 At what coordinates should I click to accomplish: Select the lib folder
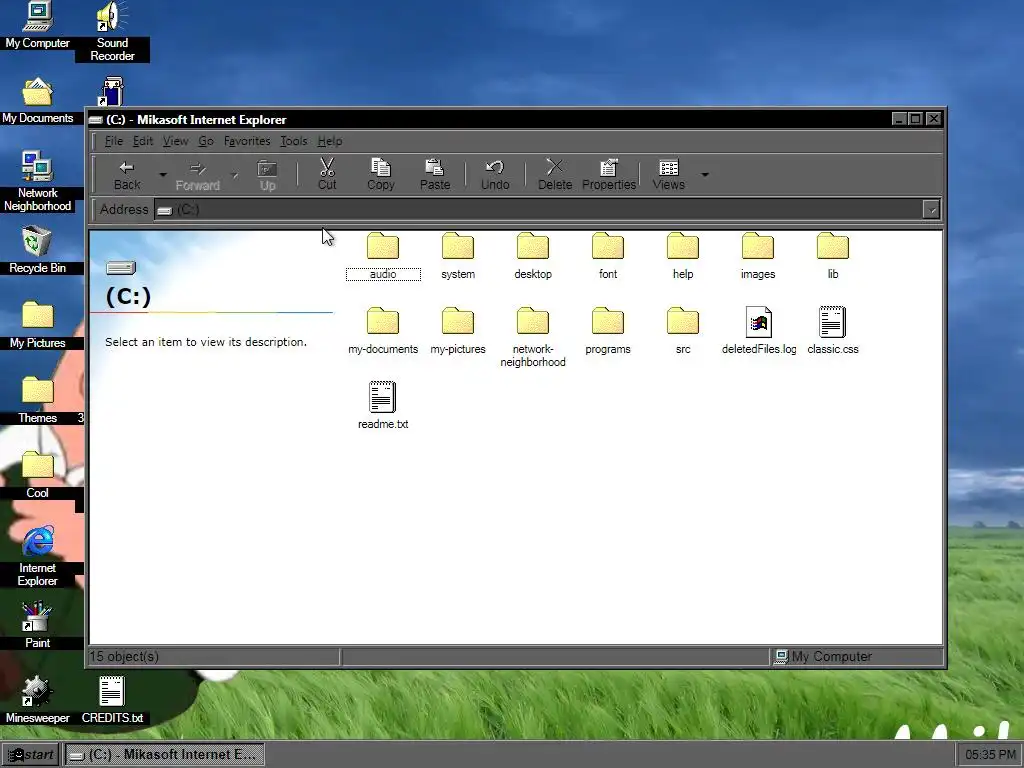coord(833,256)
